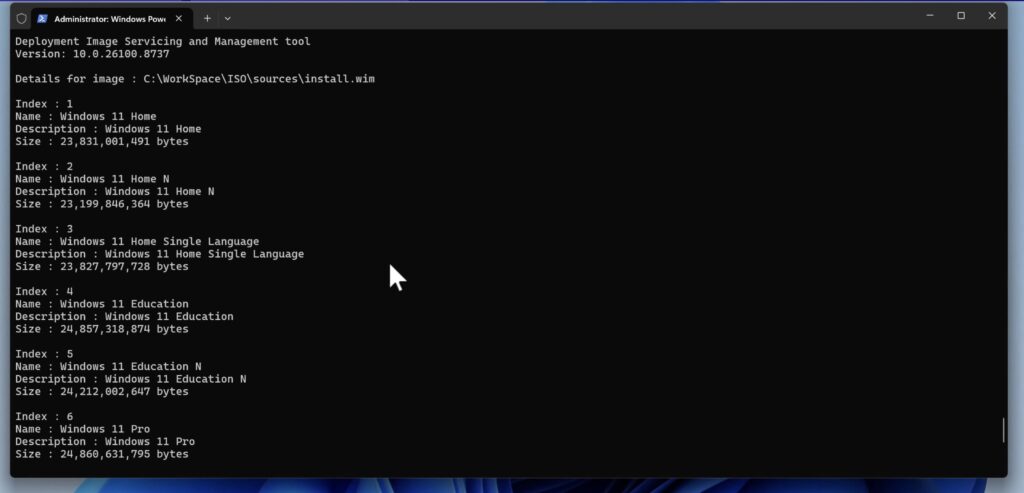Click the terminal scrollbar thumb
This screenshot has width=1024, height=493.
click(1004, 430)
